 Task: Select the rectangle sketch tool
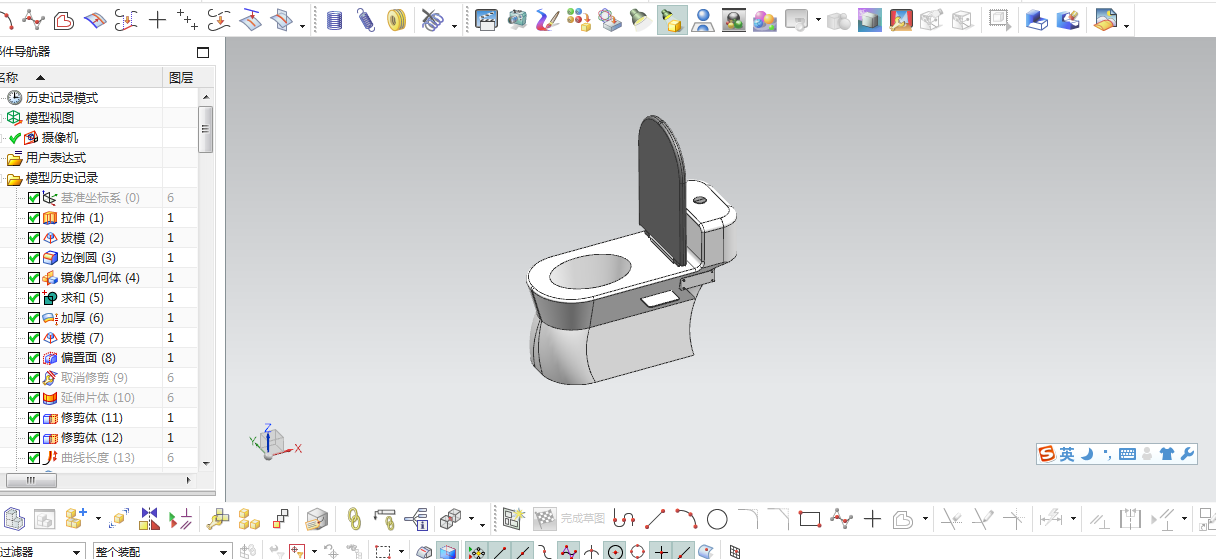(810, 519)
